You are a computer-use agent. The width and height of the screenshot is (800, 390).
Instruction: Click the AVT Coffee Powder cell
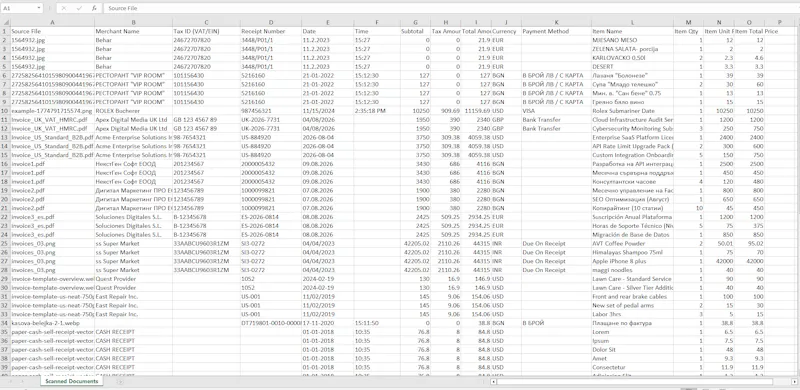[x=632, y=243]
